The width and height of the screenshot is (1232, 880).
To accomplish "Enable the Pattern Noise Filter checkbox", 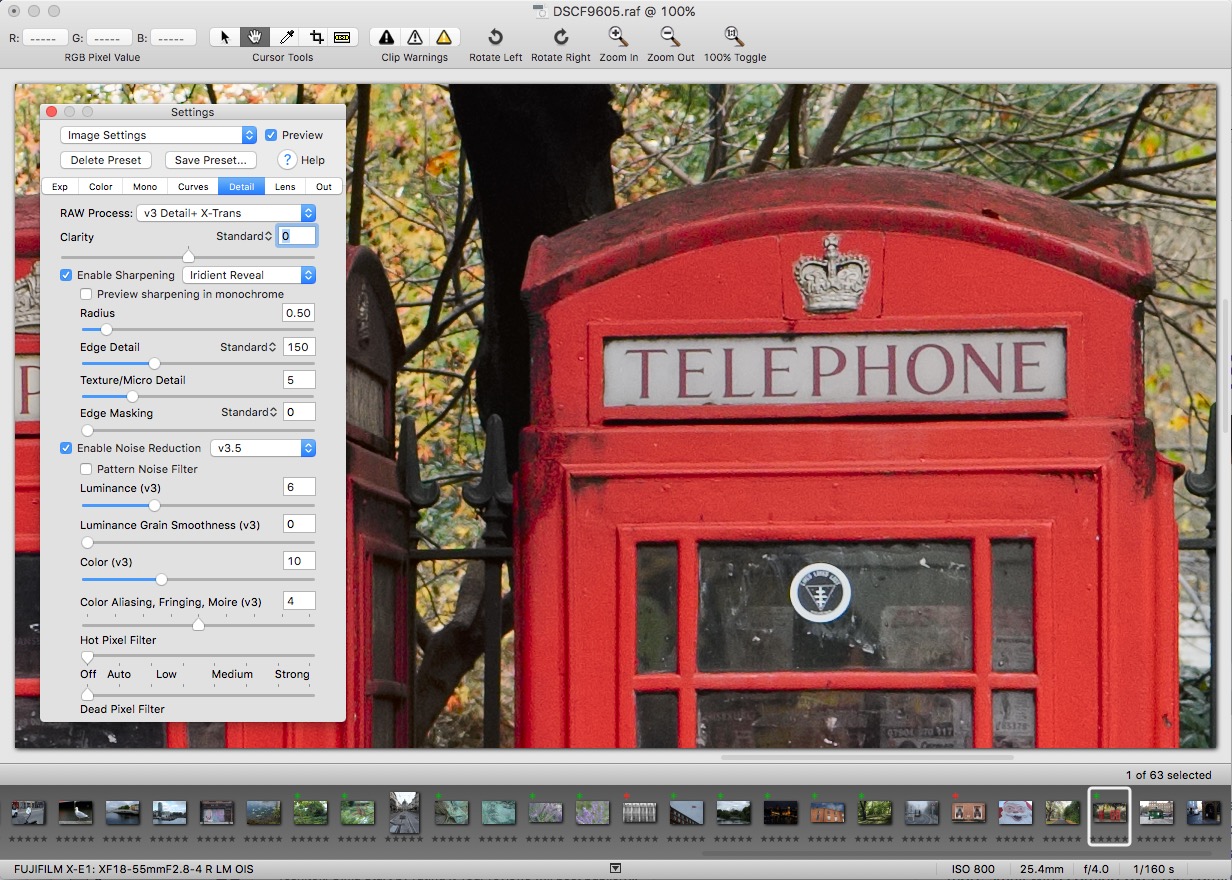I will (x=86, y=469).
